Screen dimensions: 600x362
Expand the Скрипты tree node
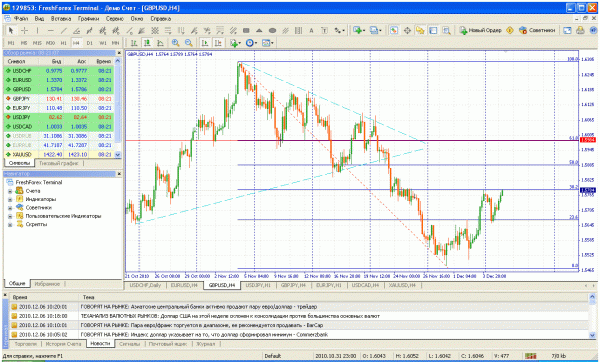tap(10, 225)
